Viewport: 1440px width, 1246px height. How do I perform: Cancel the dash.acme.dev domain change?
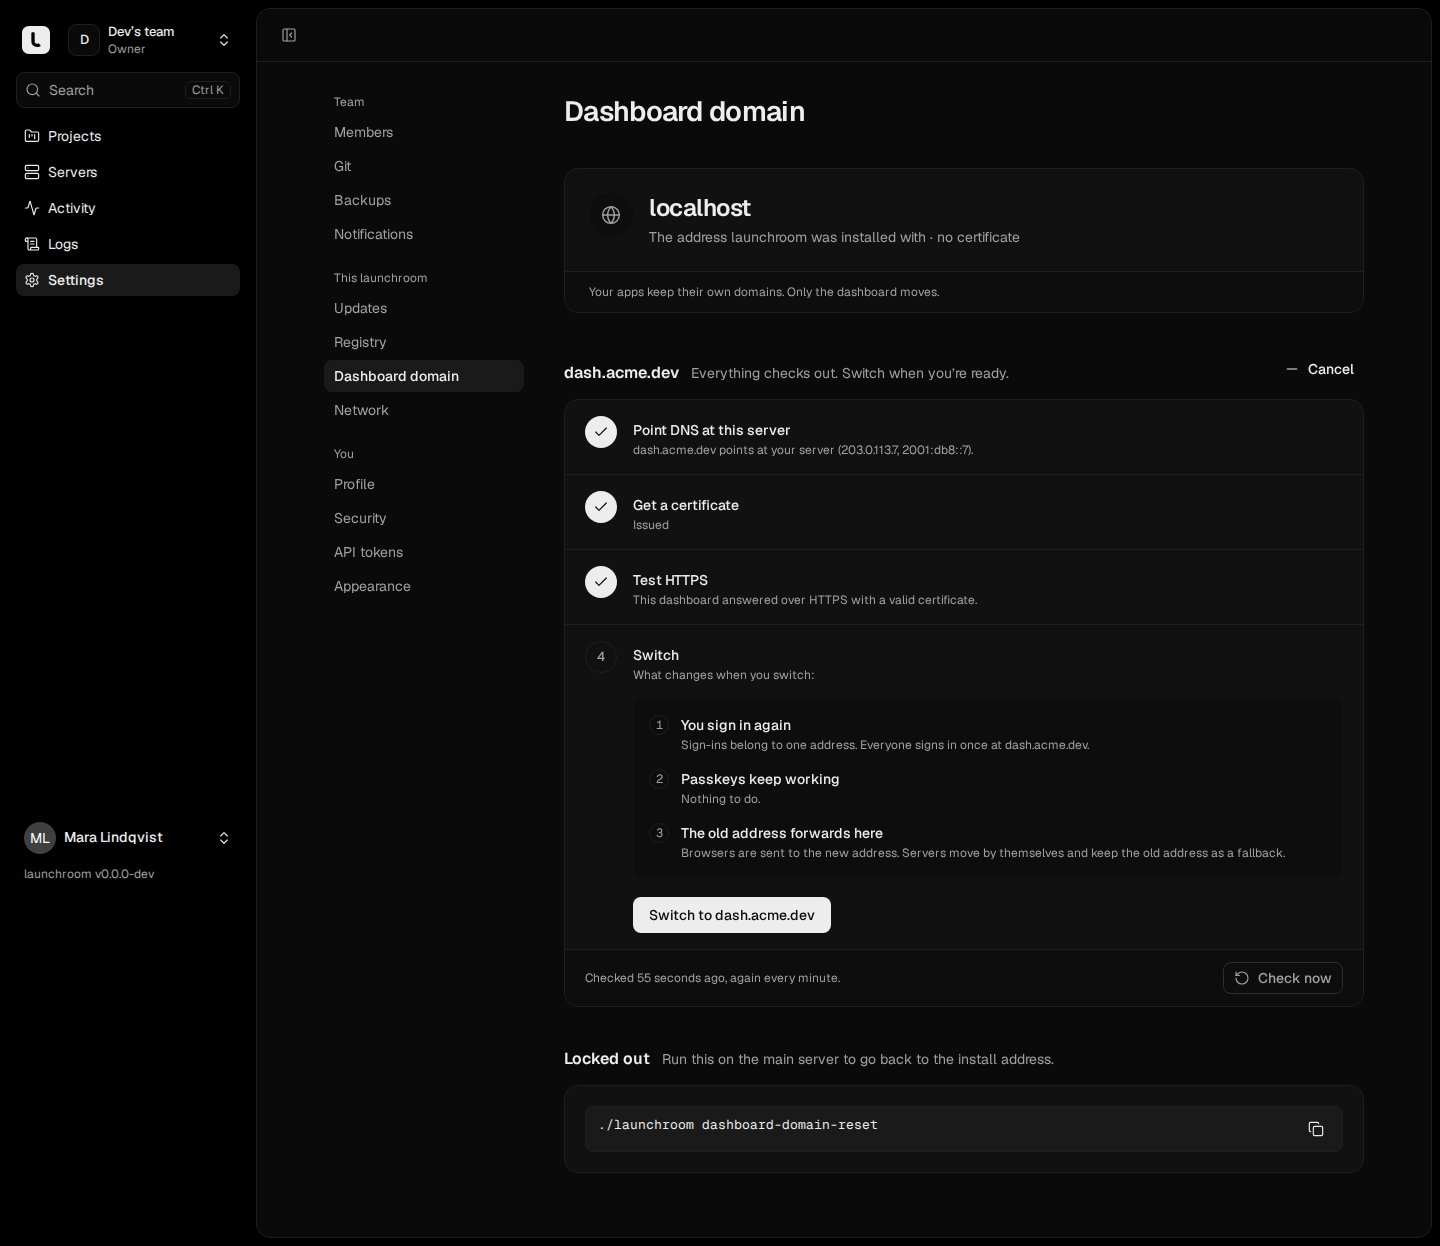1320,369
